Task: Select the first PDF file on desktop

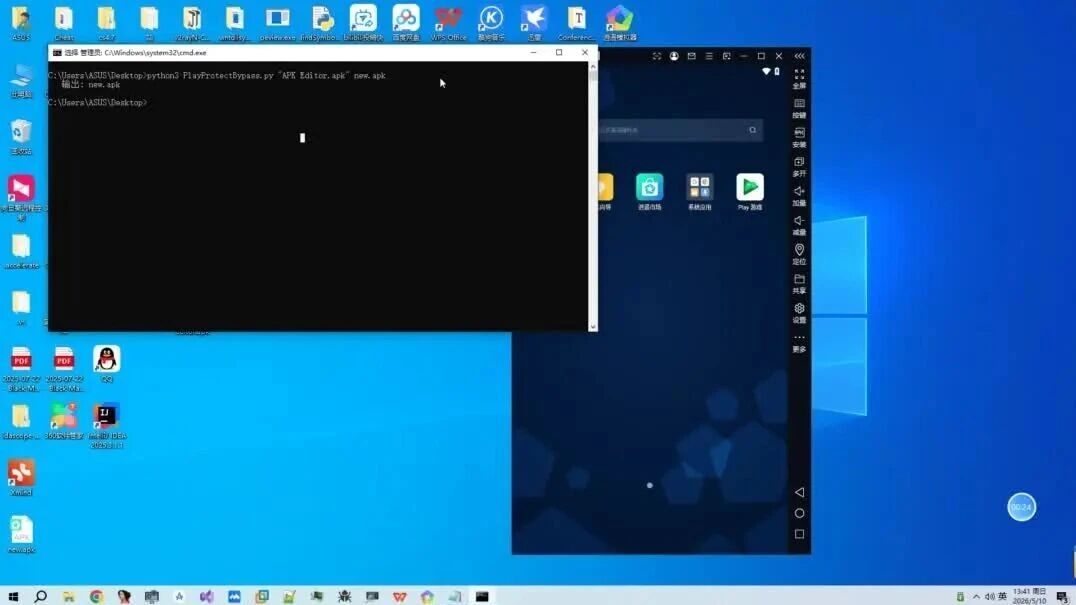Action: click(x=21, y=368)
